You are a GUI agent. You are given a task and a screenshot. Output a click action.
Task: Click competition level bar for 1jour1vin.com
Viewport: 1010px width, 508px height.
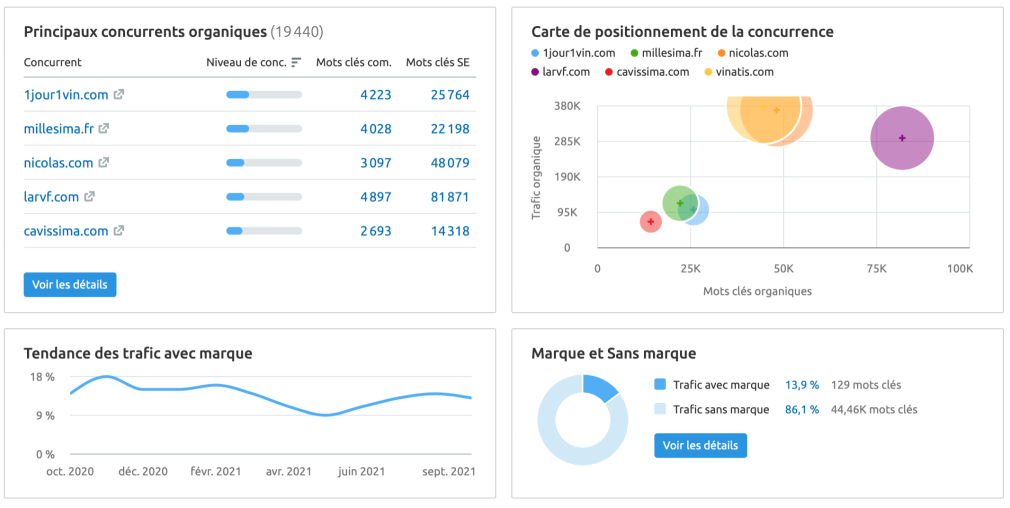(x=264, y=95)
